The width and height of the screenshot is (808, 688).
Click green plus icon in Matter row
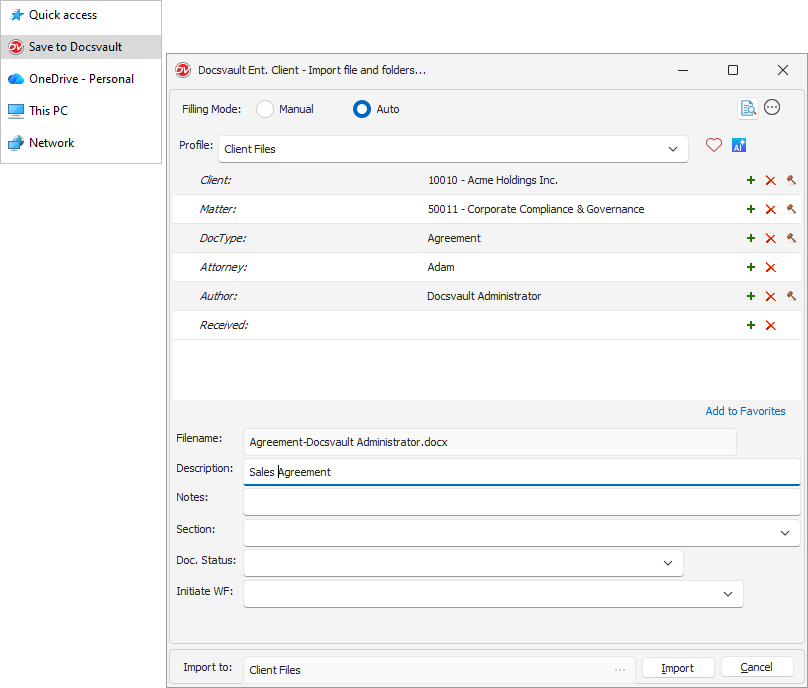click(751, 209)
